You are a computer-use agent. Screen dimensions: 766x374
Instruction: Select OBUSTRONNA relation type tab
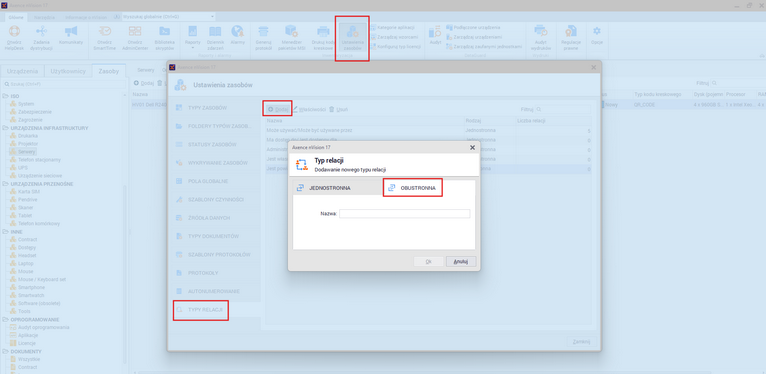coord(413,187)
